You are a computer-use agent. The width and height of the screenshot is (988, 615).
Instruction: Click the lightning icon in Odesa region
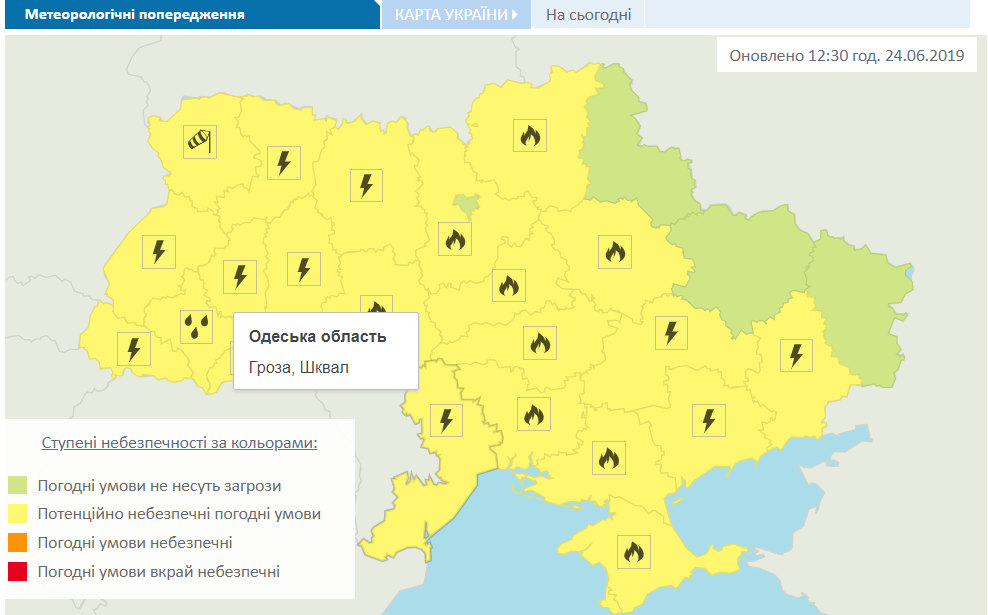point(446,420)
